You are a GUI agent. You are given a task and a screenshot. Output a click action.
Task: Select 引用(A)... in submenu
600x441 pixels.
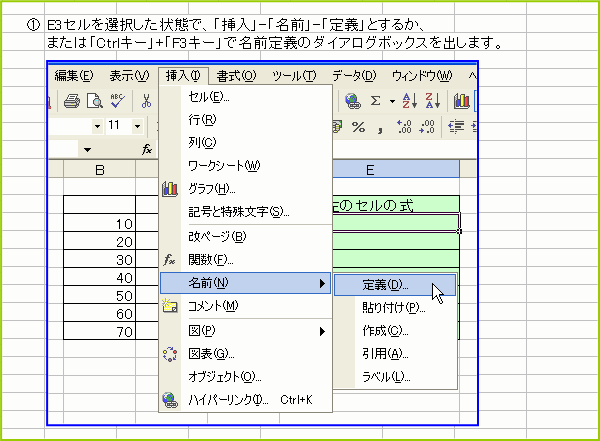tap(395, 354)
